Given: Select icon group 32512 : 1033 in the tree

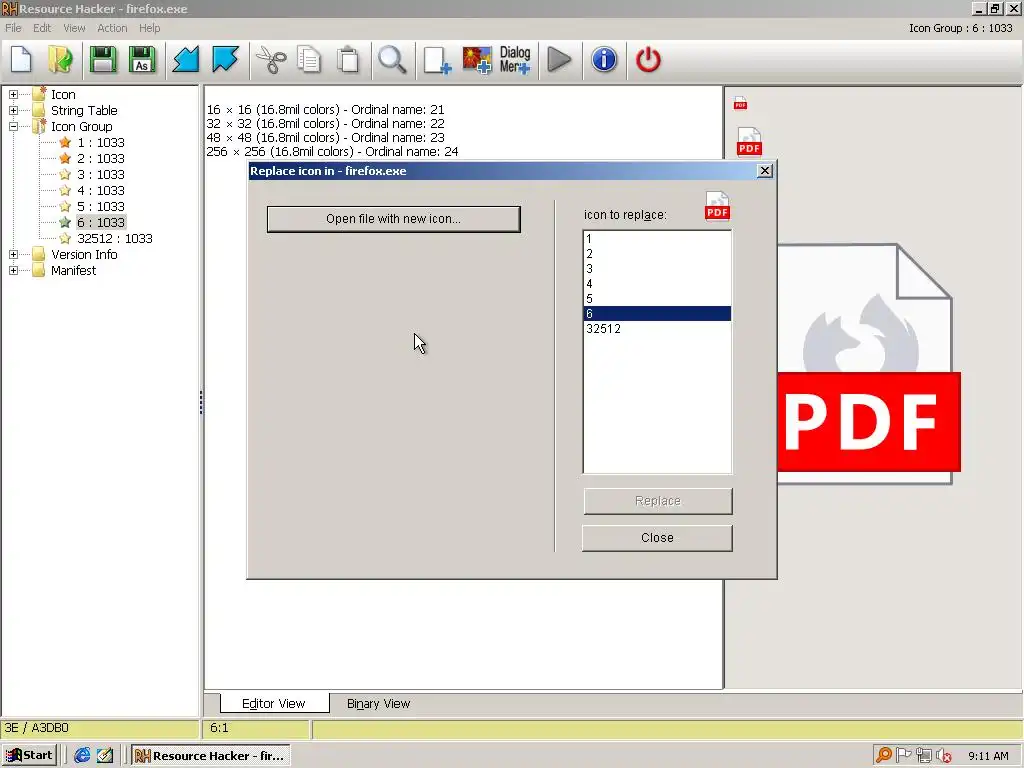Looking at the screenshot, I should tap(114, 238).
